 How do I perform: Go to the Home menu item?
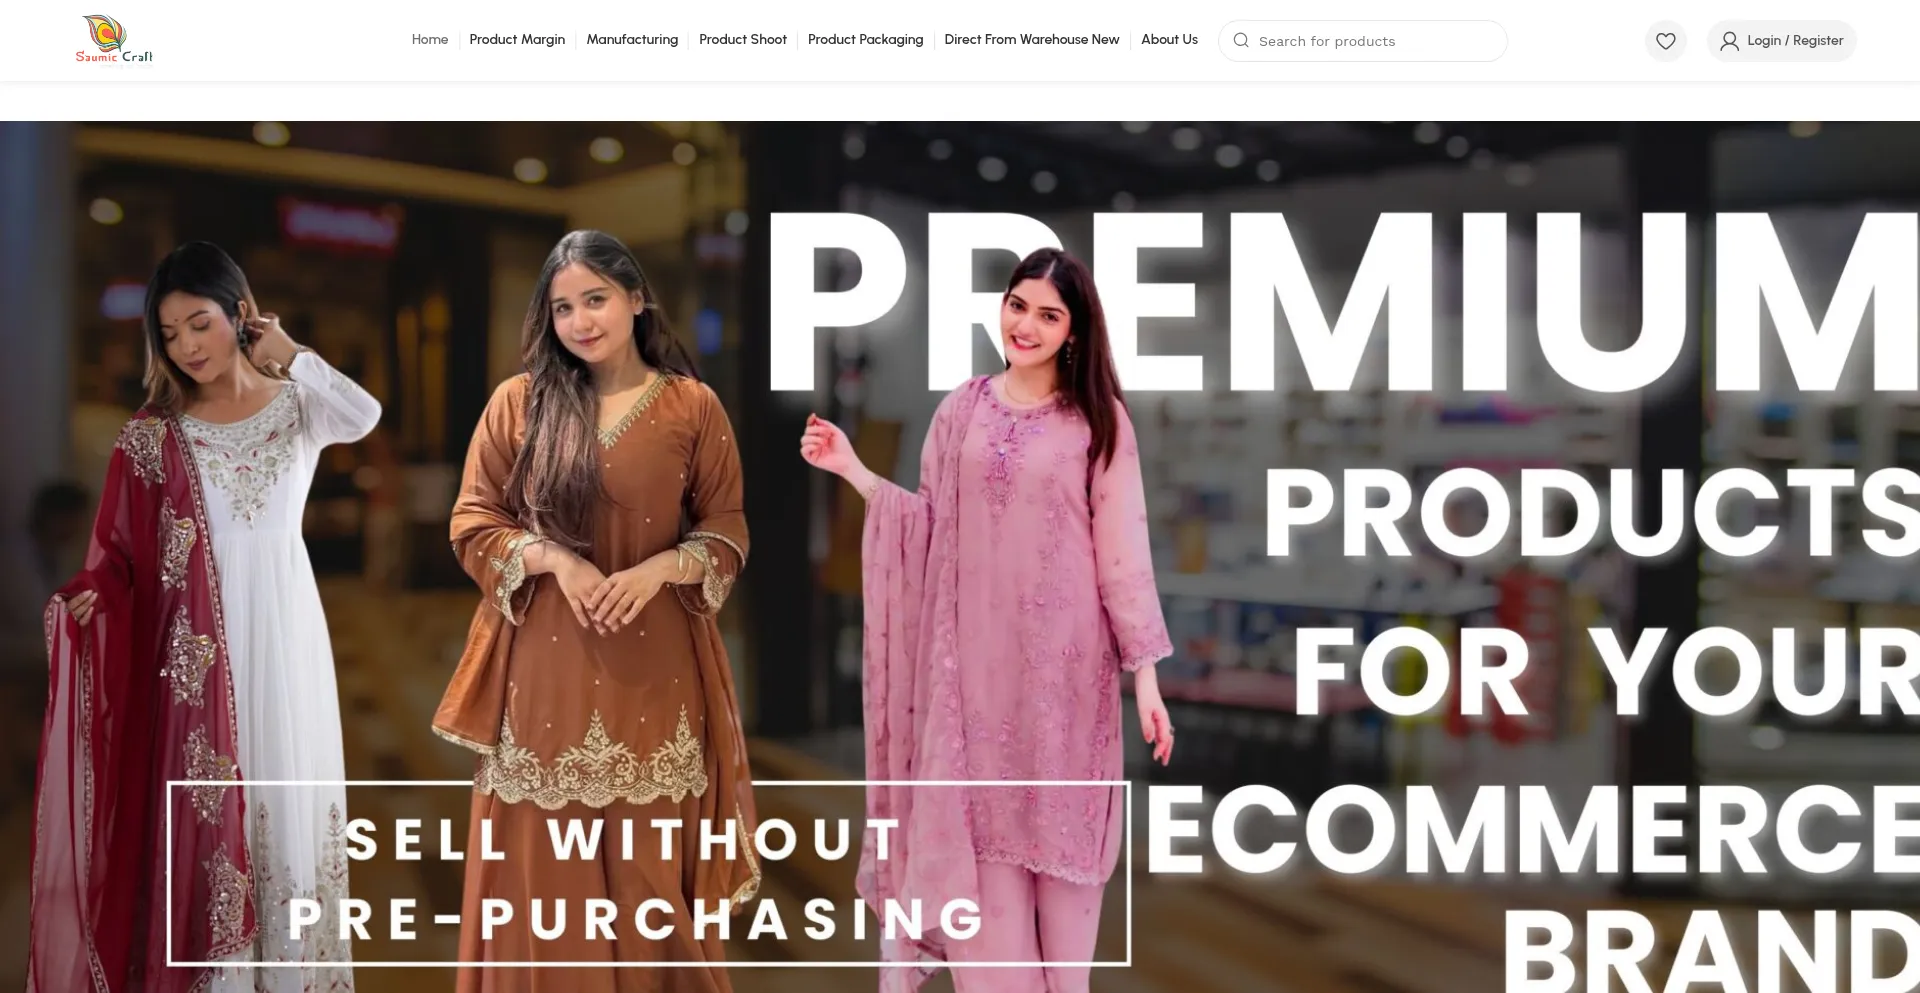(x=430, y=40)
